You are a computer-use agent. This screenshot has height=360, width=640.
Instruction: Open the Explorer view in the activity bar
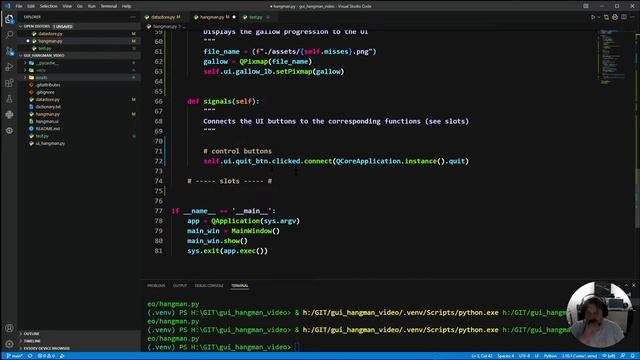9,19
